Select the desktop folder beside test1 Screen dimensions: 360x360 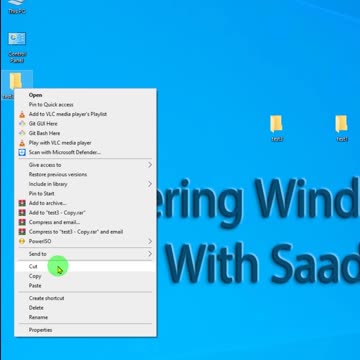276,128
